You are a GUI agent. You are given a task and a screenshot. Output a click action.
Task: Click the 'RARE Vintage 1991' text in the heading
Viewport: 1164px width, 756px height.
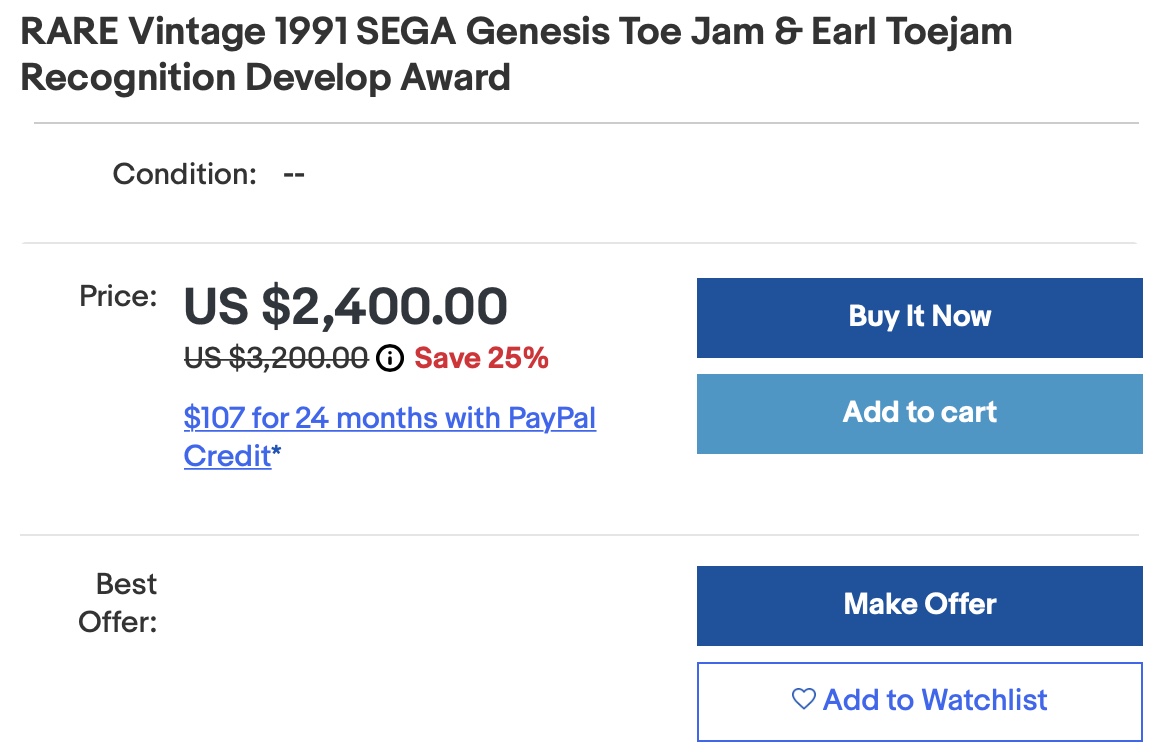(x=184, y=31)
